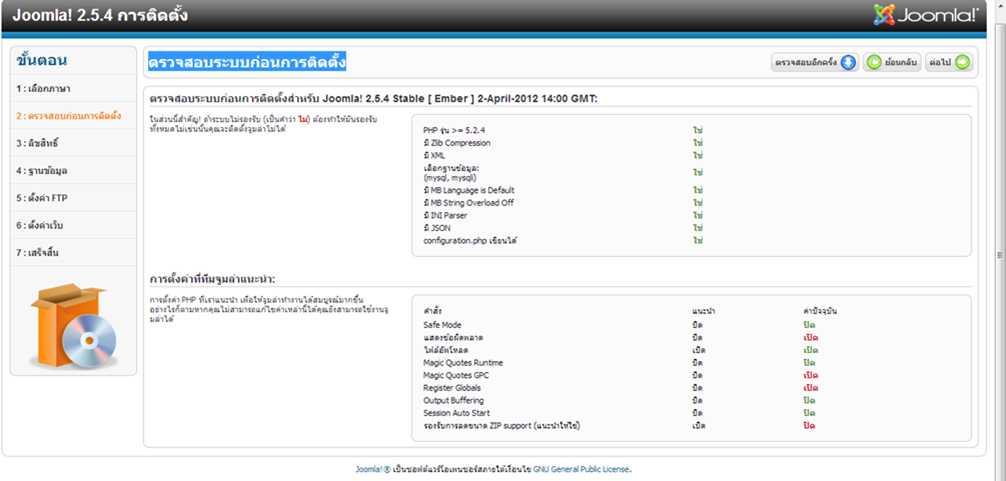The width and height of the screenshot is (1006, 481).
Task: Click the Register Globals label
Action: [452, 388]
